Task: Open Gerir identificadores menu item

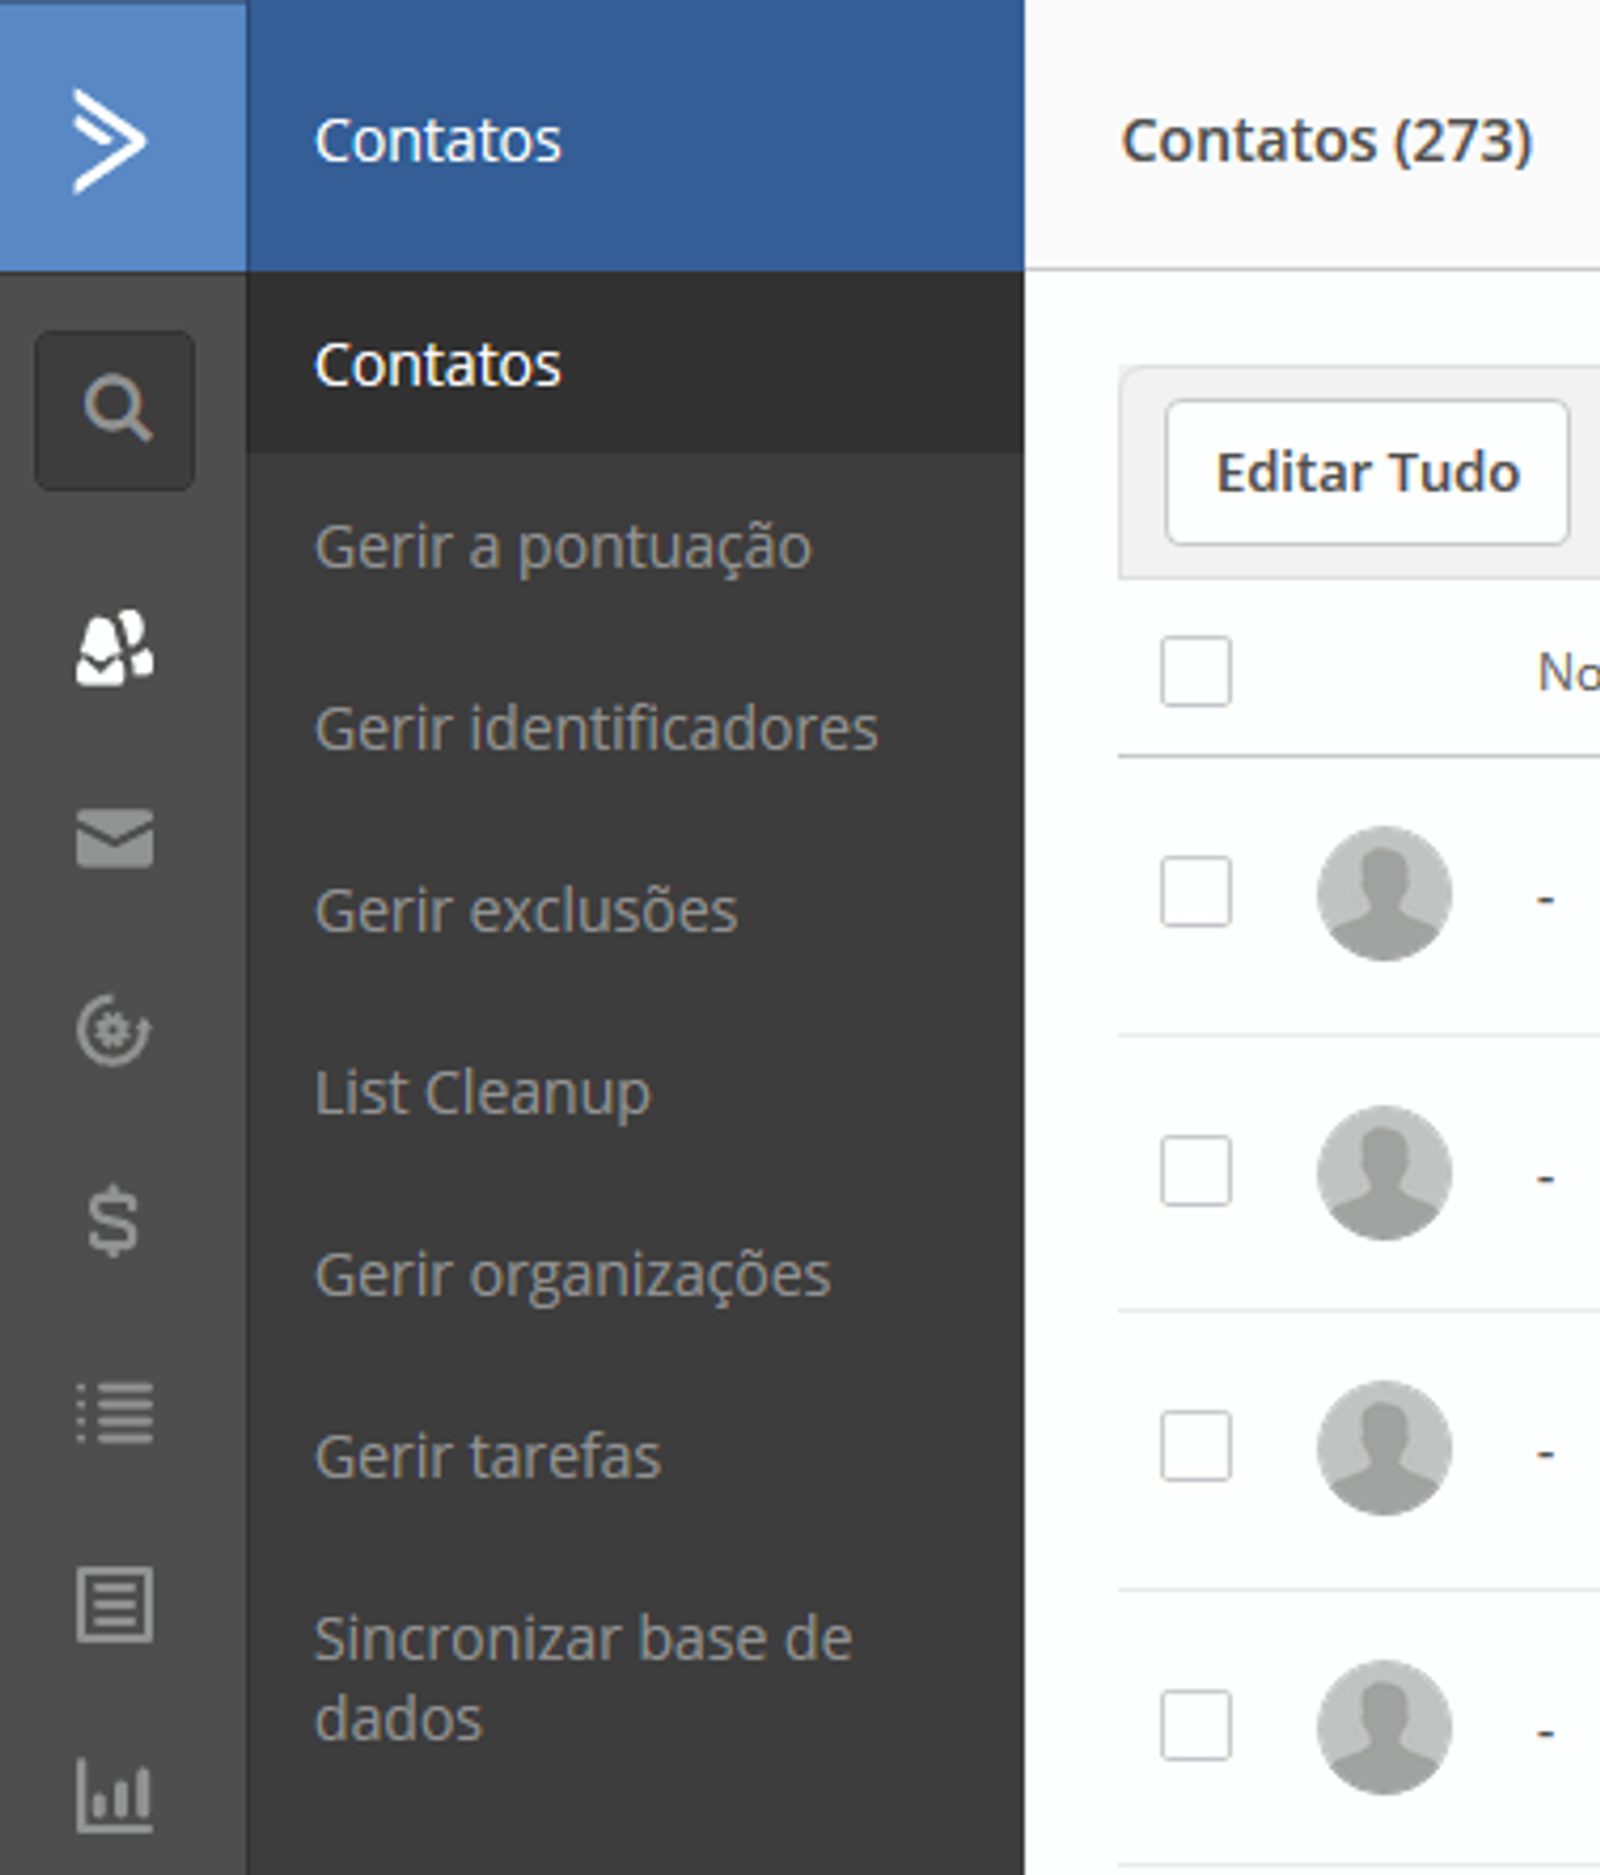Action: coord(596,728)
